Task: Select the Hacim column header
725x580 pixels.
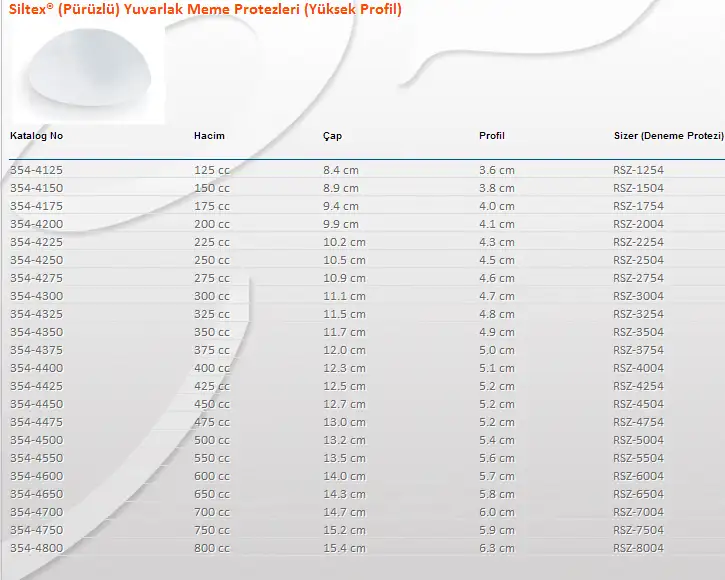Action: coord(209,135)
